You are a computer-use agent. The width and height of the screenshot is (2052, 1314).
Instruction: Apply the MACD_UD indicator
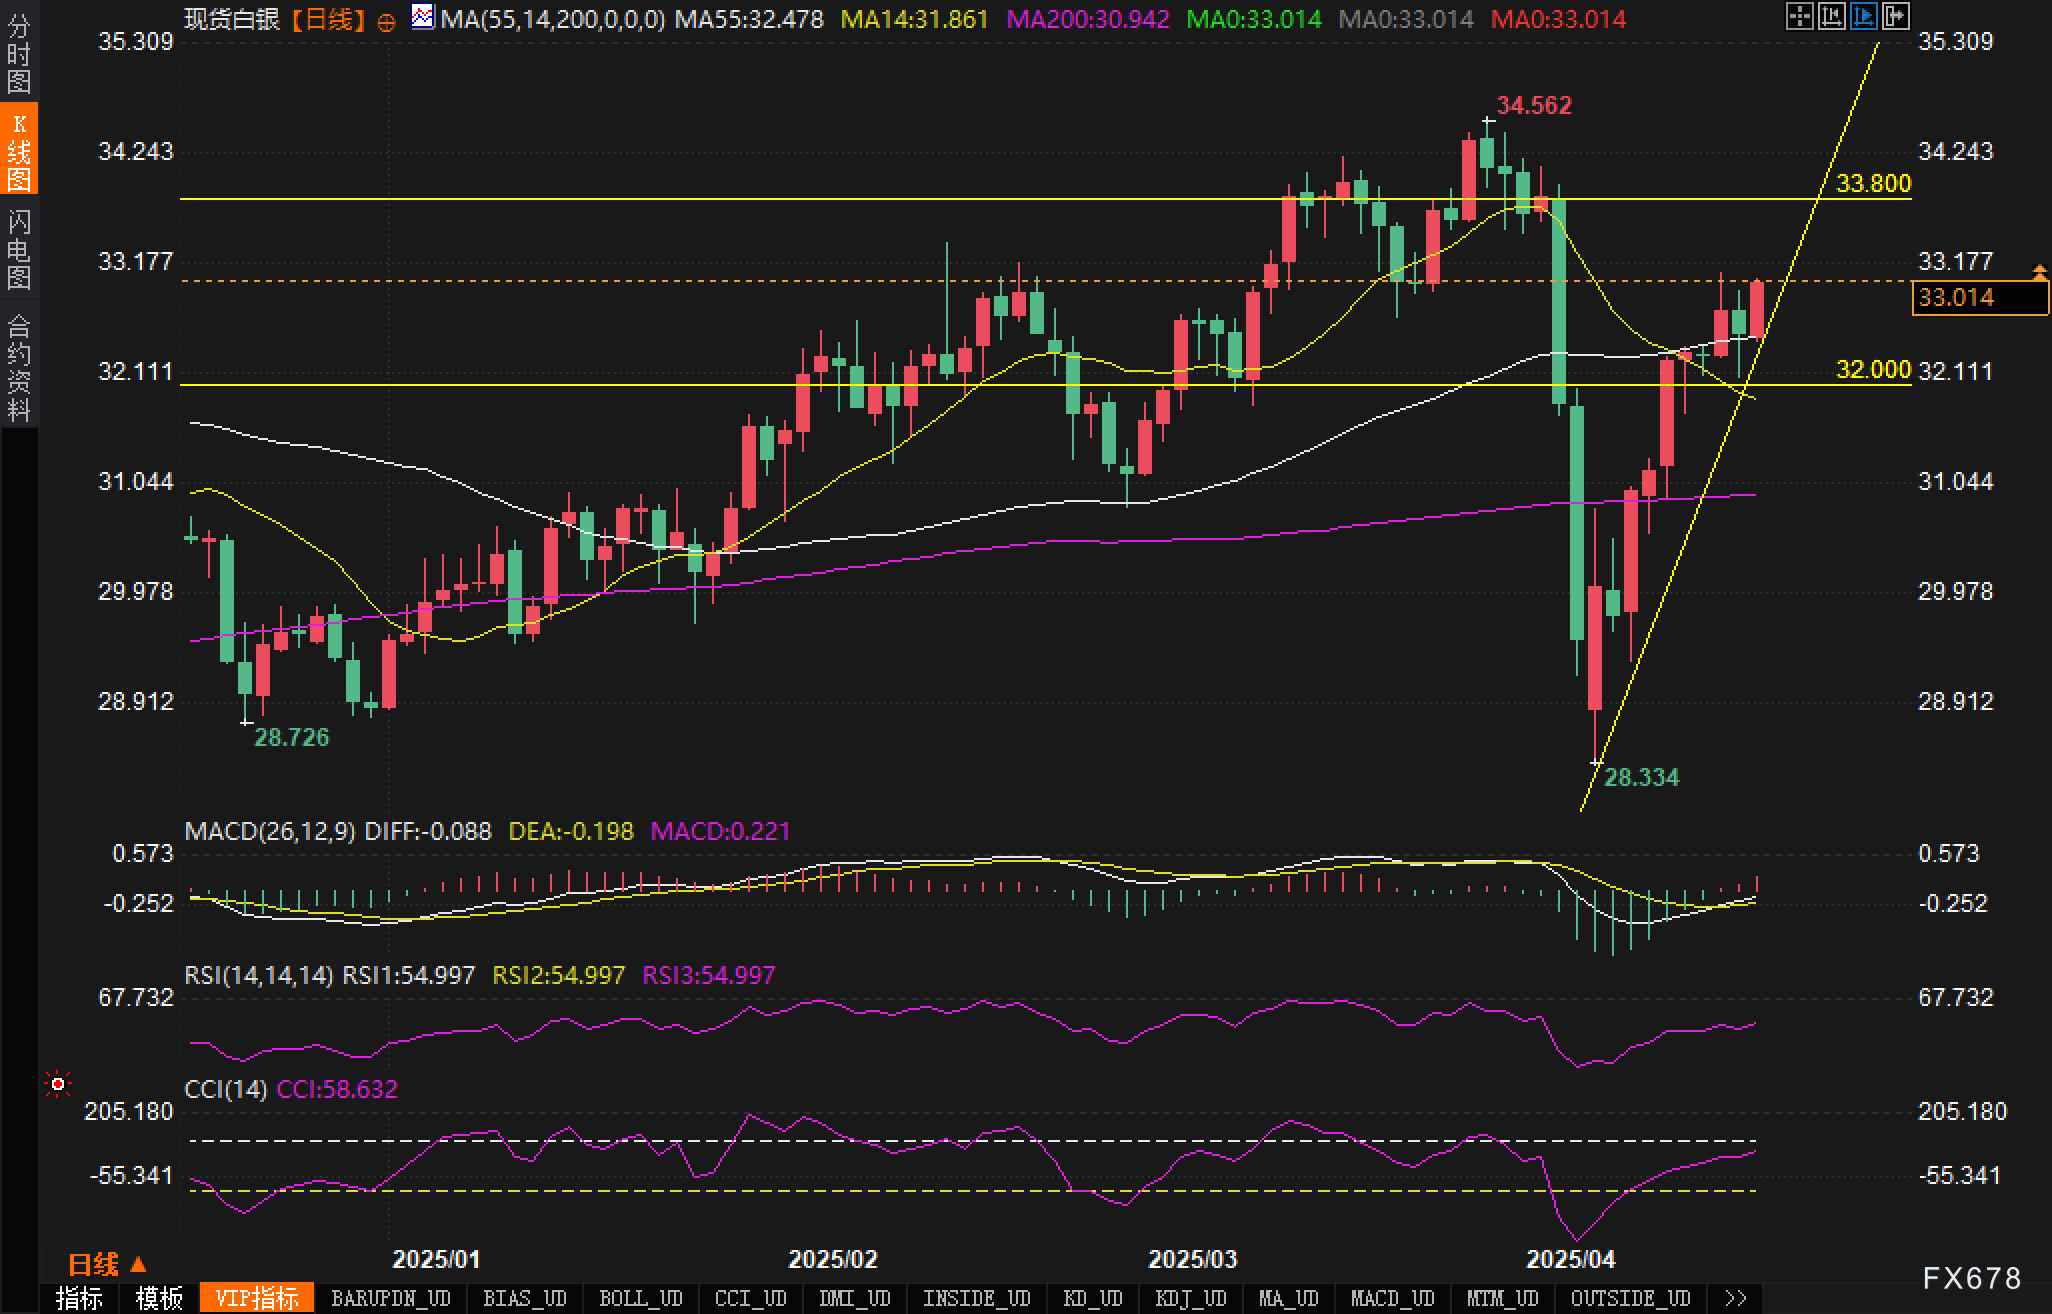[1392, 1298]
